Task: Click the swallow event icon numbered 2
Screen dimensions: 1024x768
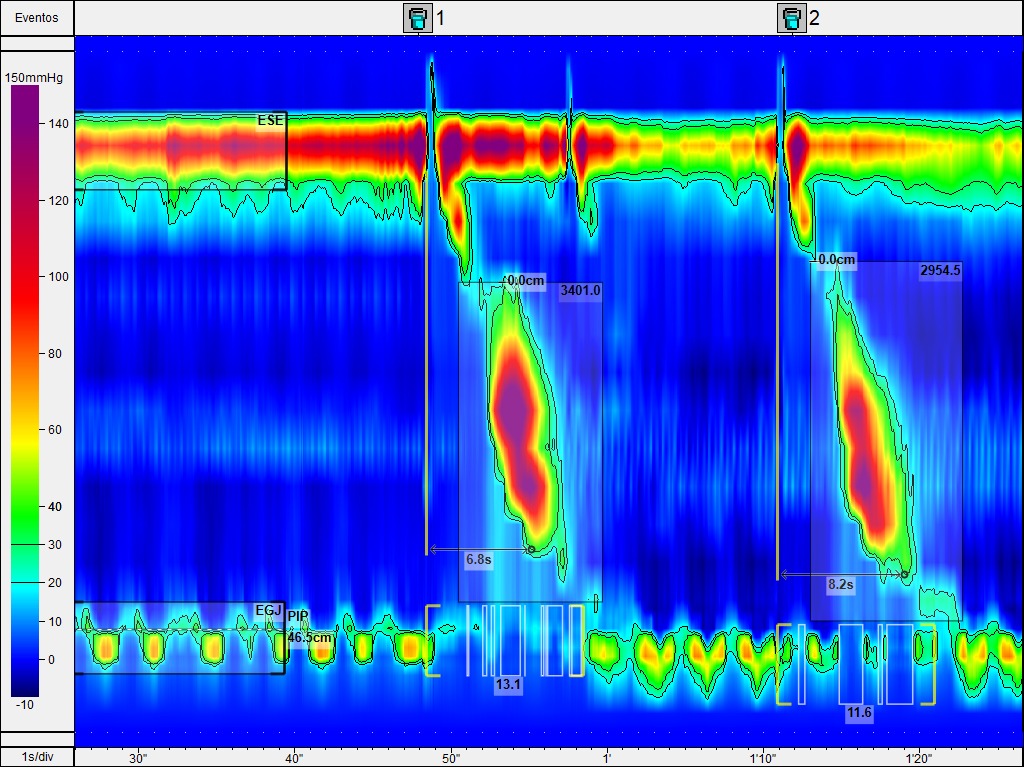Action: tap(791, 18)
